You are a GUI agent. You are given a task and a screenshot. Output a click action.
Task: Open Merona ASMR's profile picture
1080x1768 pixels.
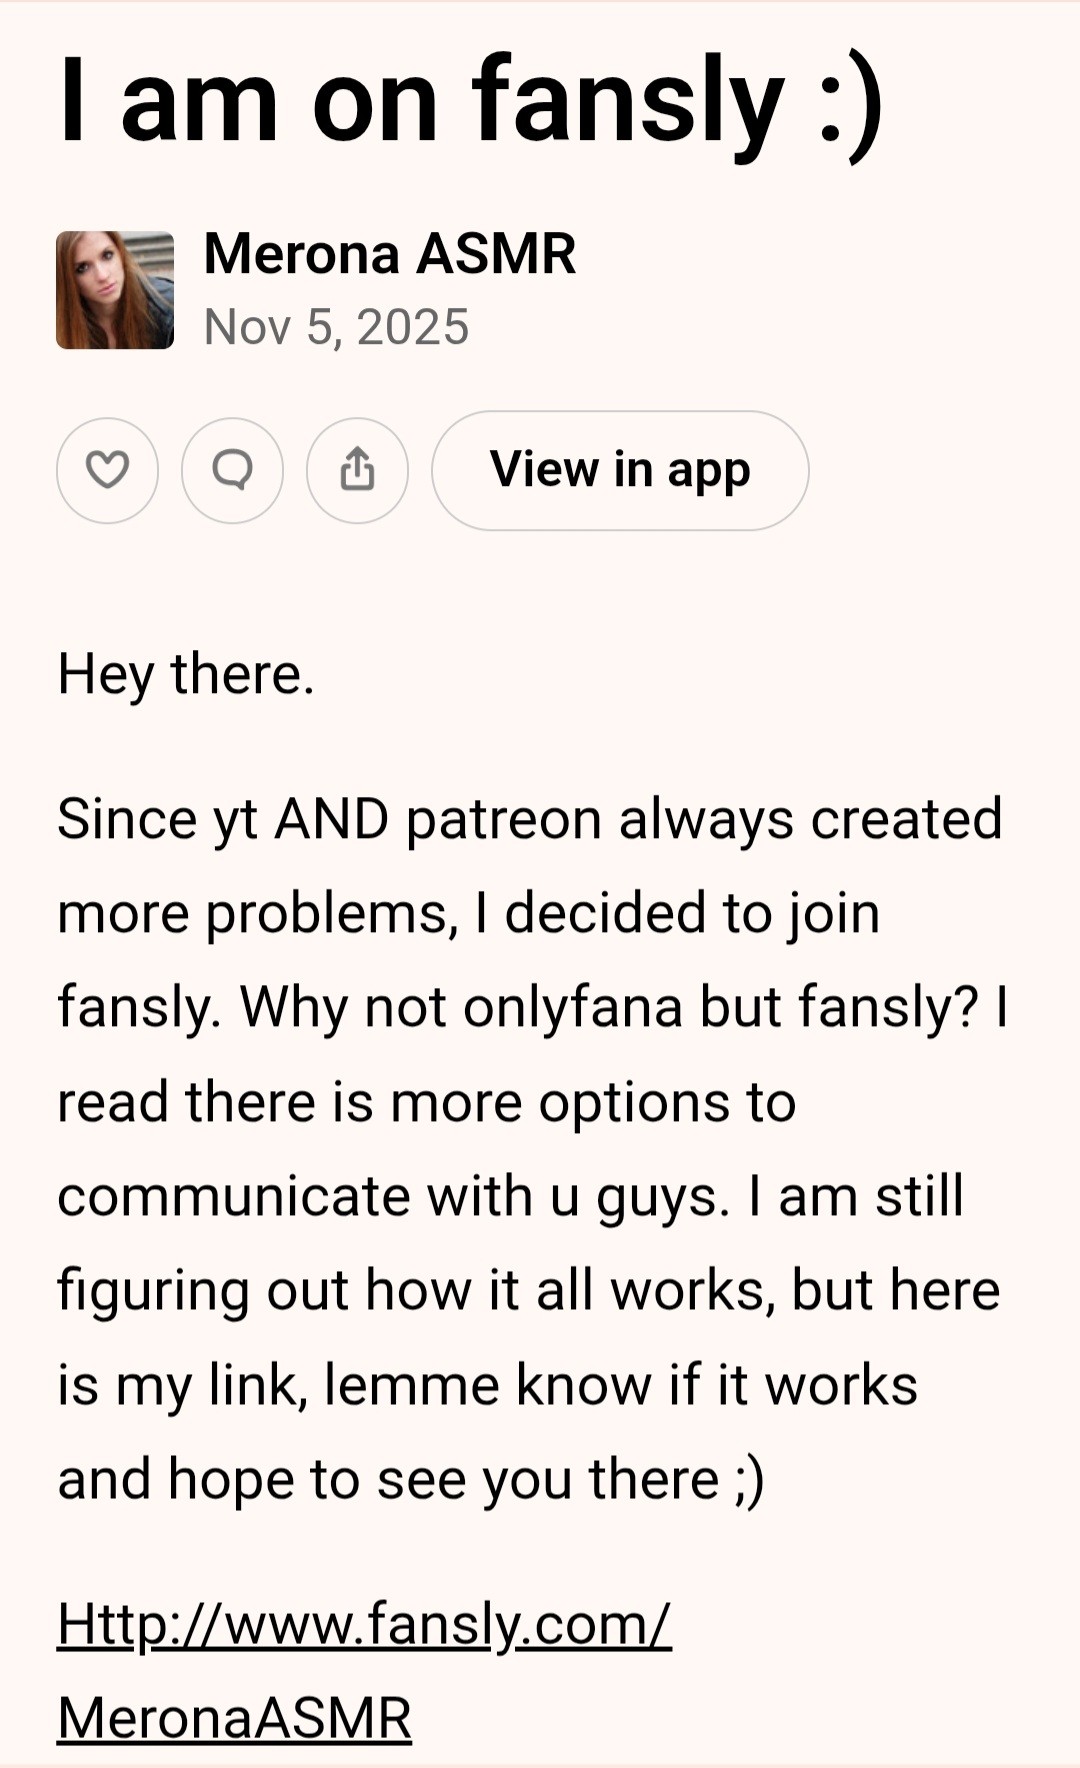(115, 290)
